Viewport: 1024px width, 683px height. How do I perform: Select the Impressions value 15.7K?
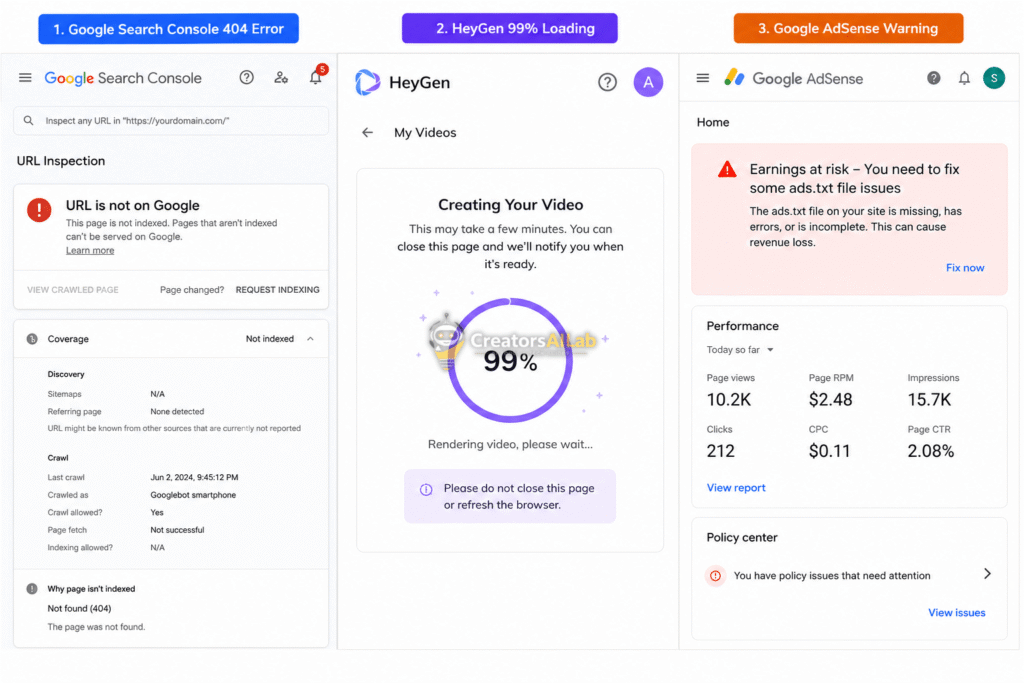tap(929, 400)
